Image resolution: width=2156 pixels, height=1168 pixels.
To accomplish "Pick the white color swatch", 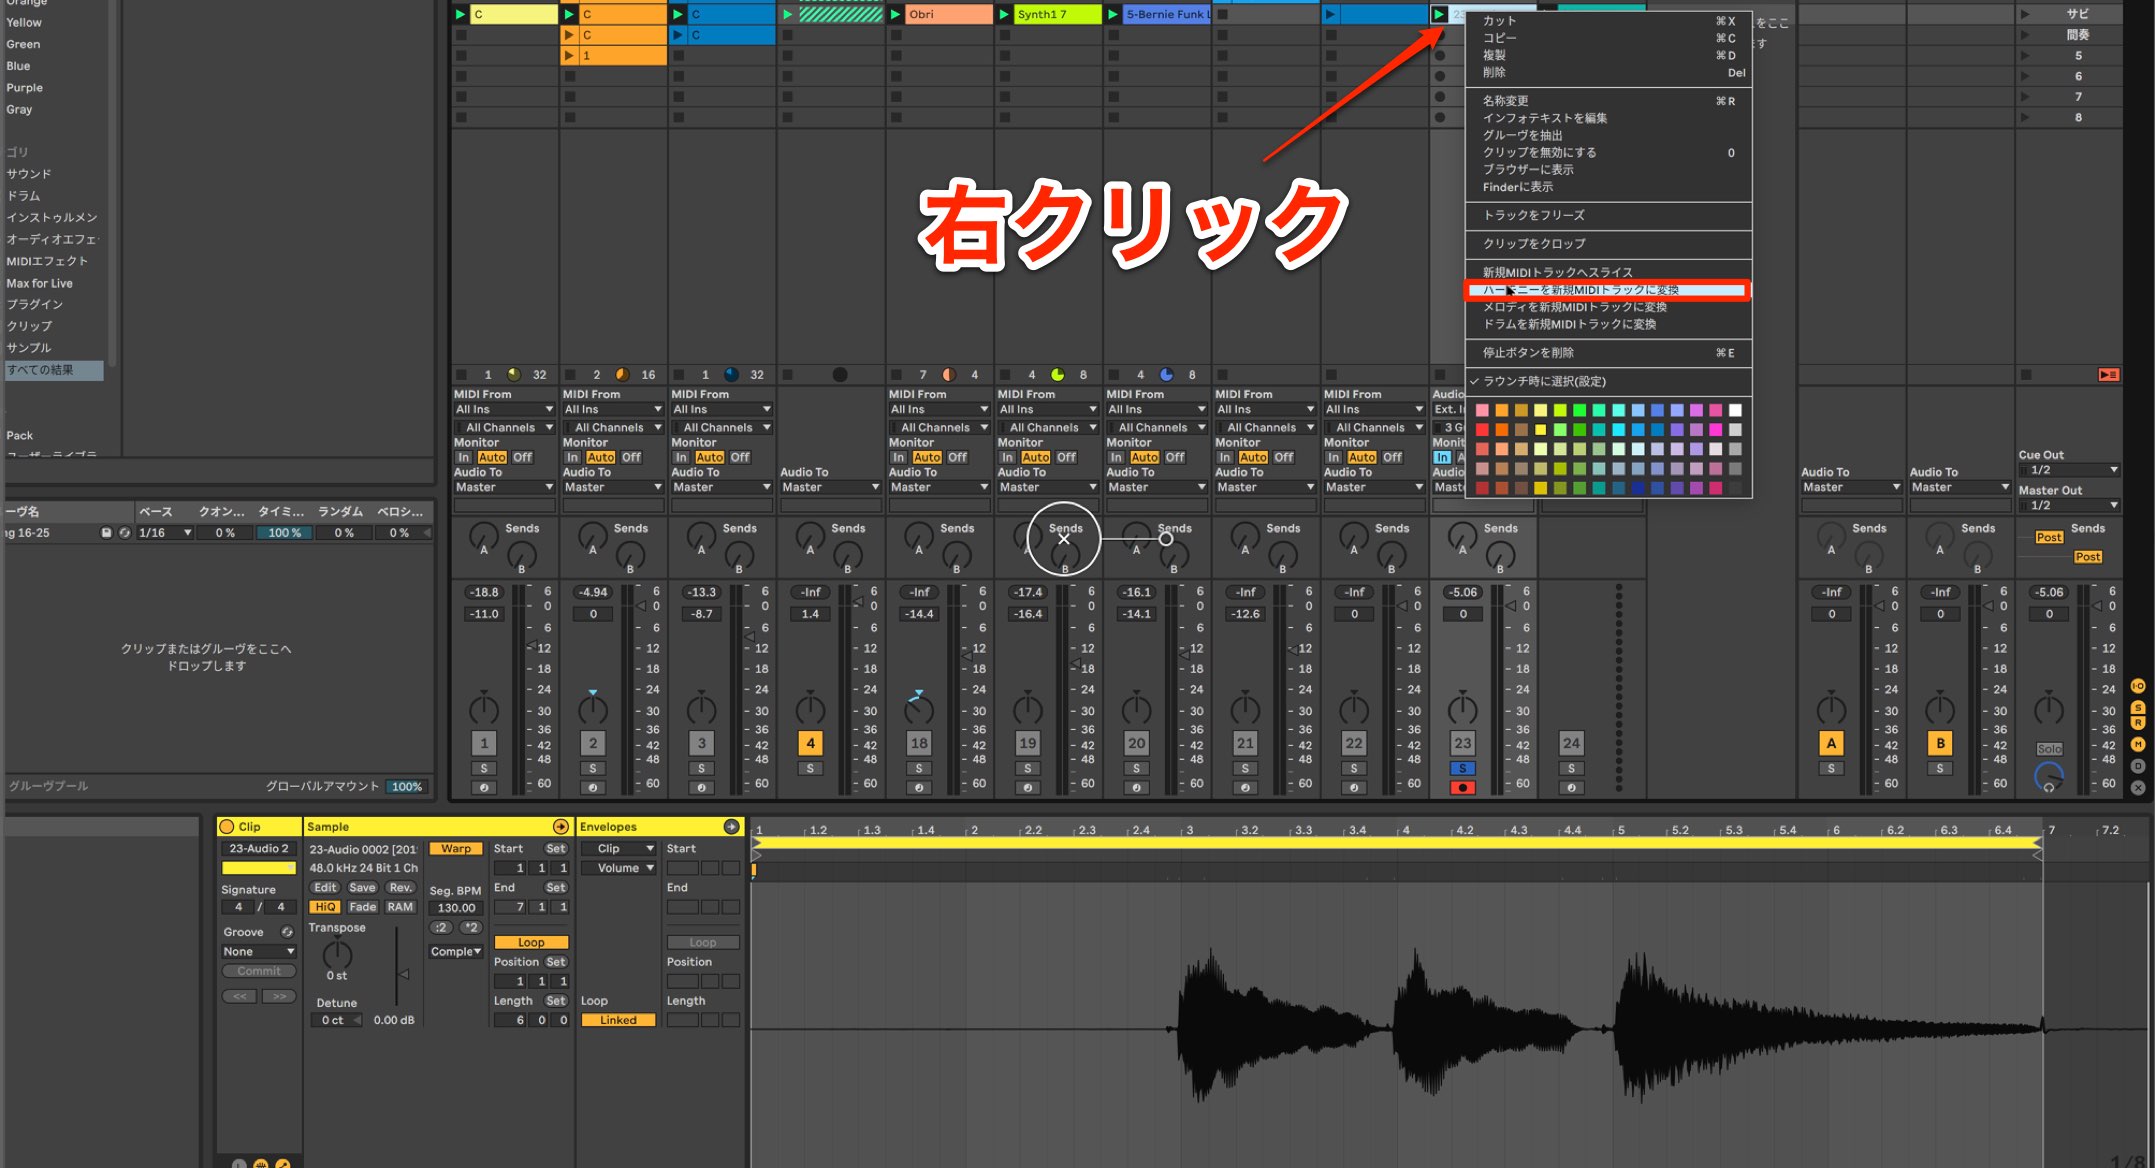I will [1735, 410].
